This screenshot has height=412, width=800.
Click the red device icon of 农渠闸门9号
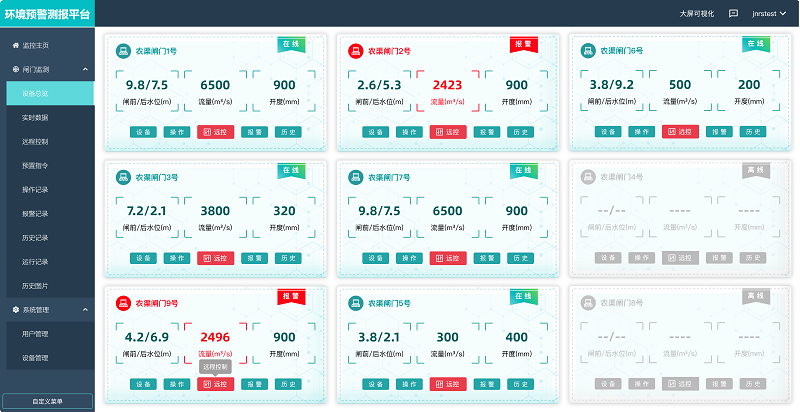point(123,303)
